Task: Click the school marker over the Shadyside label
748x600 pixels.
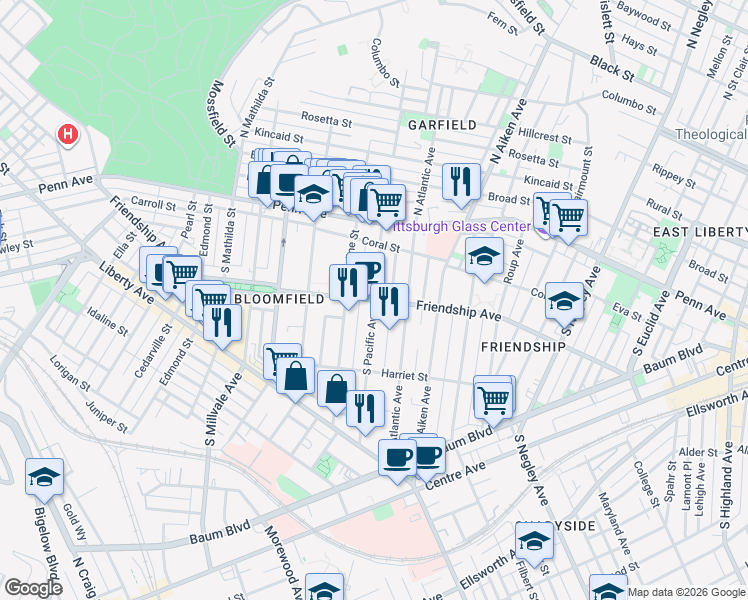Action: (534, 542)
